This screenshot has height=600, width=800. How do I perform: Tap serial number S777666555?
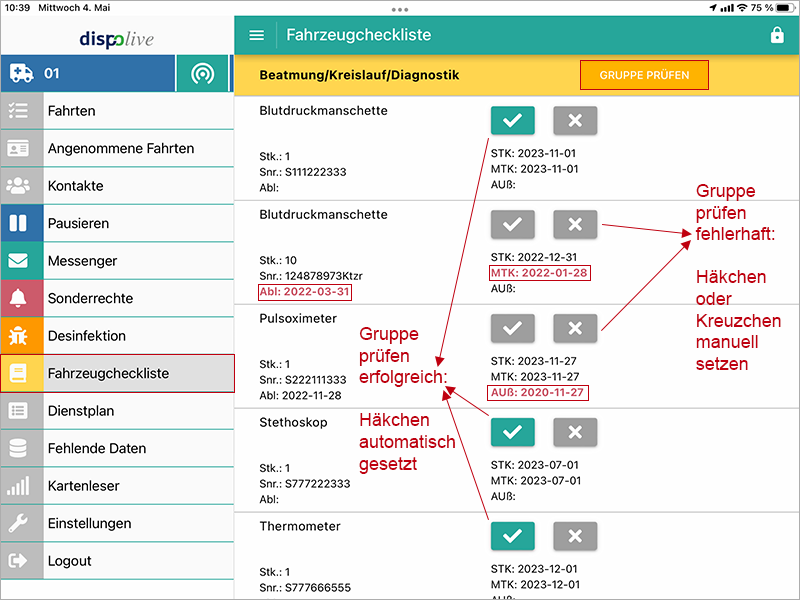(x=318, y=588)
